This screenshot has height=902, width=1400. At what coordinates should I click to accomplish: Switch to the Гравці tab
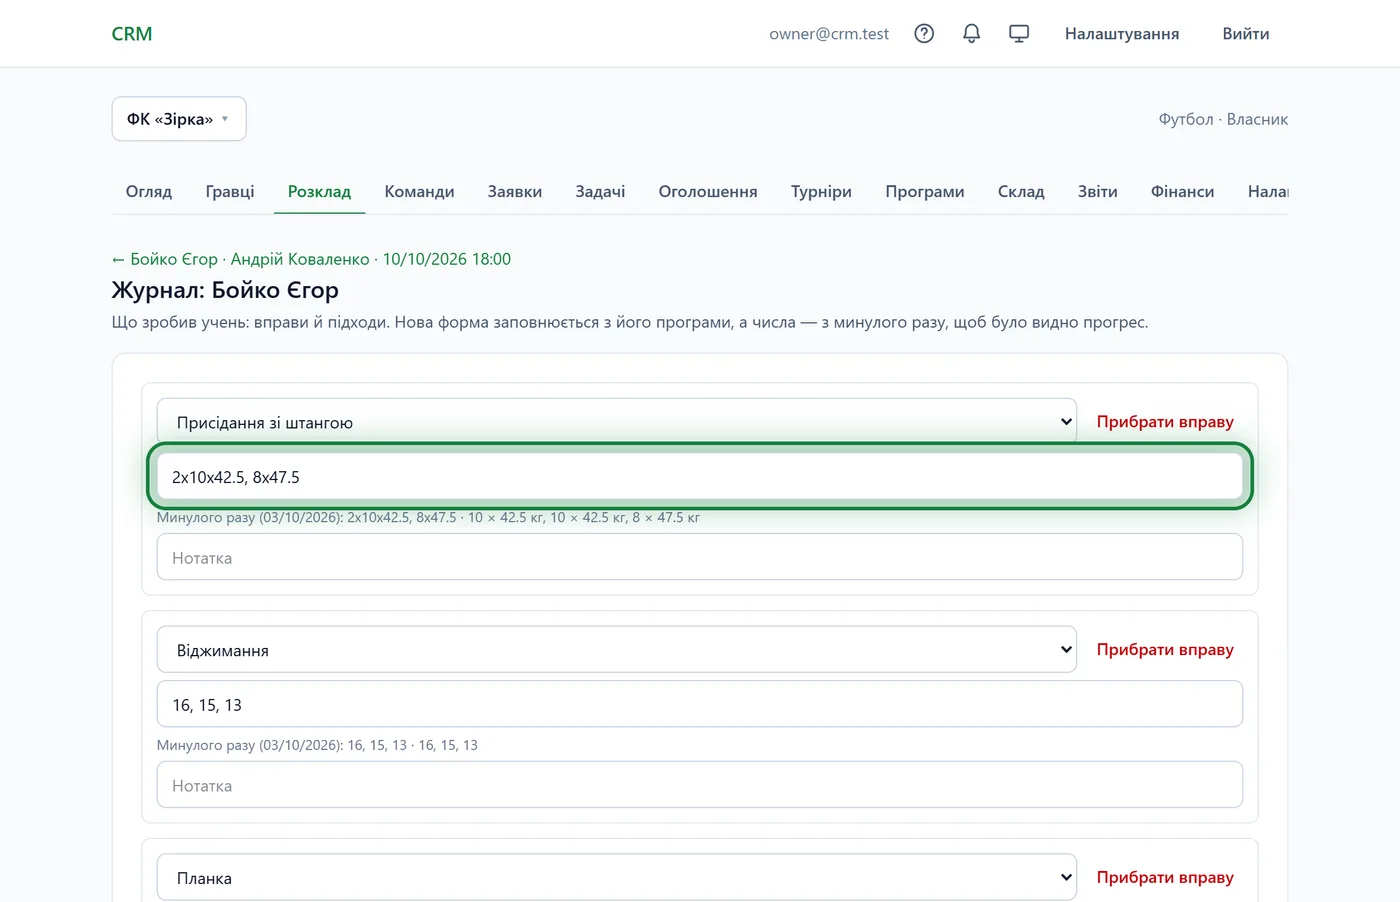pyautogui.click(x=230, y=191)
